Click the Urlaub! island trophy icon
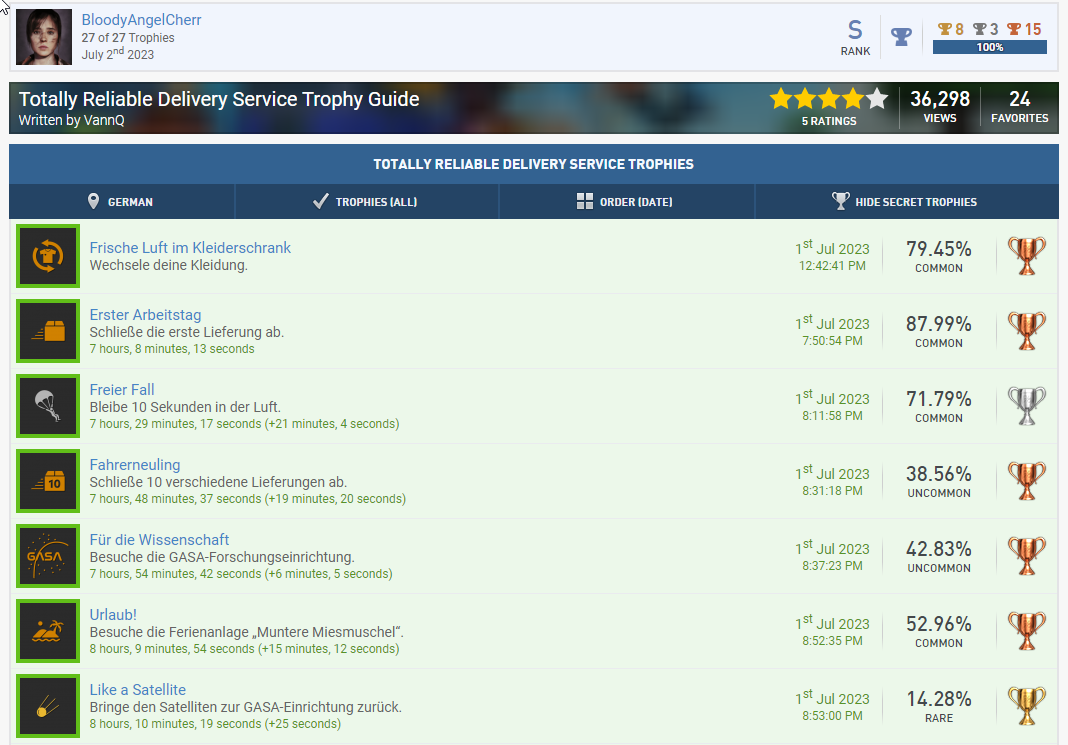 pos(47,631)
